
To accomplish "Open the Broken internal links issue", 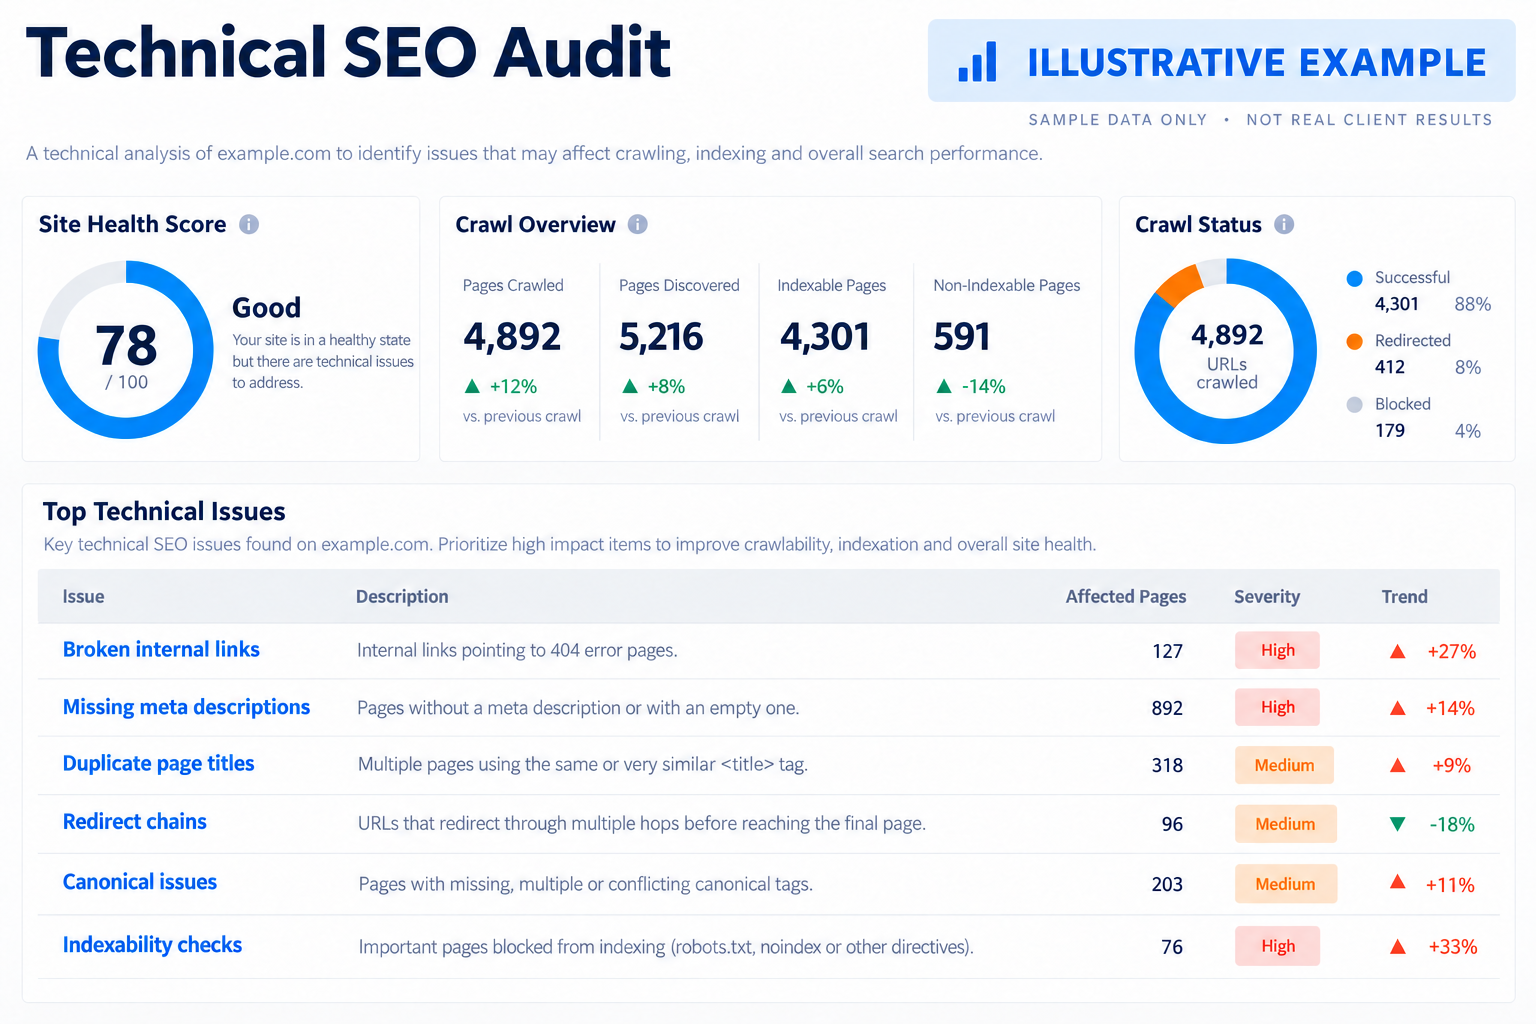I will pos(161,650).
